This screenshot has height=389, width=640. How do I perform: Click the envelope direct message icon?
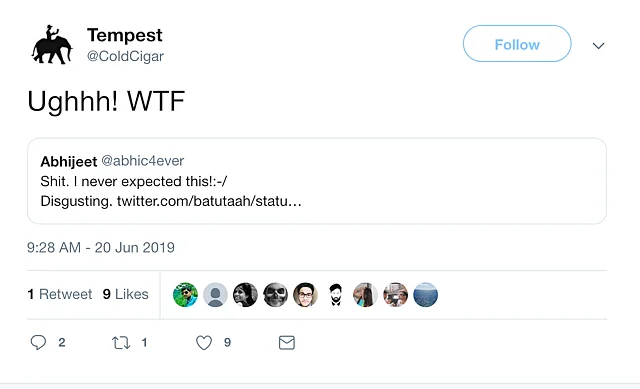pos(287,342)
